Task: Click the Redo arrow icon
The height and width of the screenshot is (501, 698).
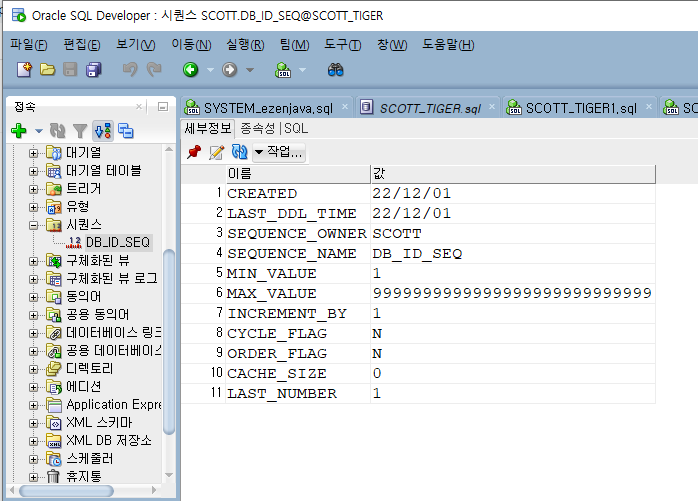Action: click(x=154, y=69)
